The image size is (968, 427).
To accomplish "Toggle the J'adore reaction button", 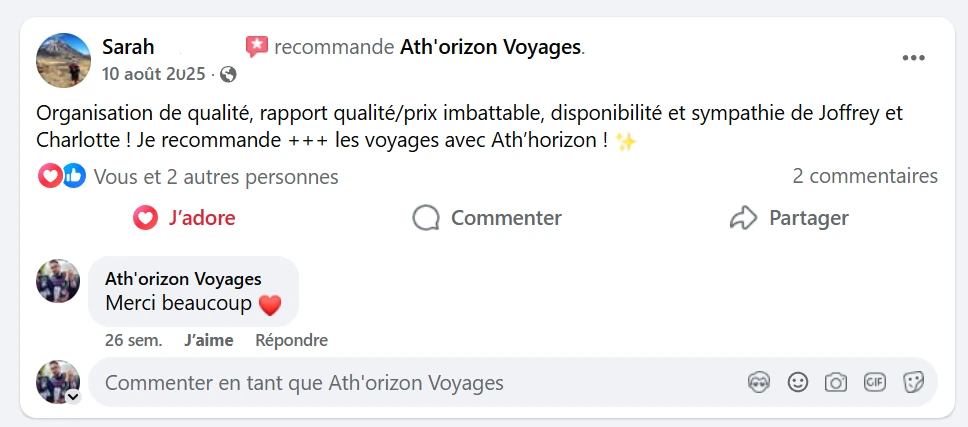I will [184, 218].
